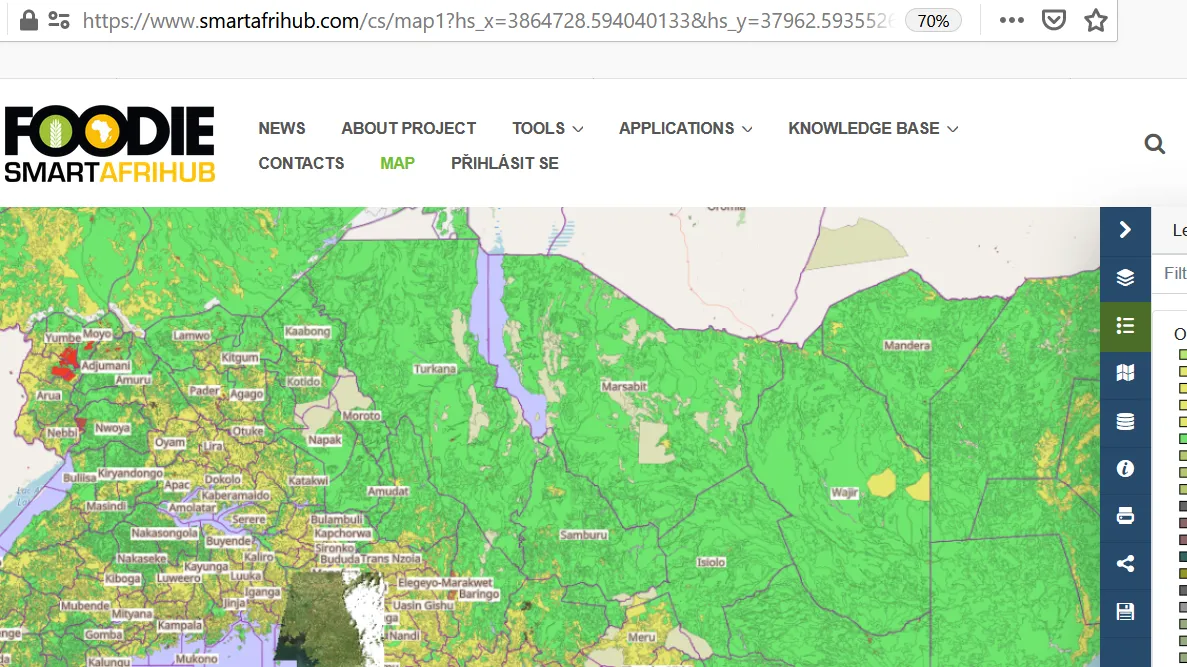Click the Meru label on the map
The height and width of the screenshot is (667, 1187).
pyautogui.click(x=641, y=637)
